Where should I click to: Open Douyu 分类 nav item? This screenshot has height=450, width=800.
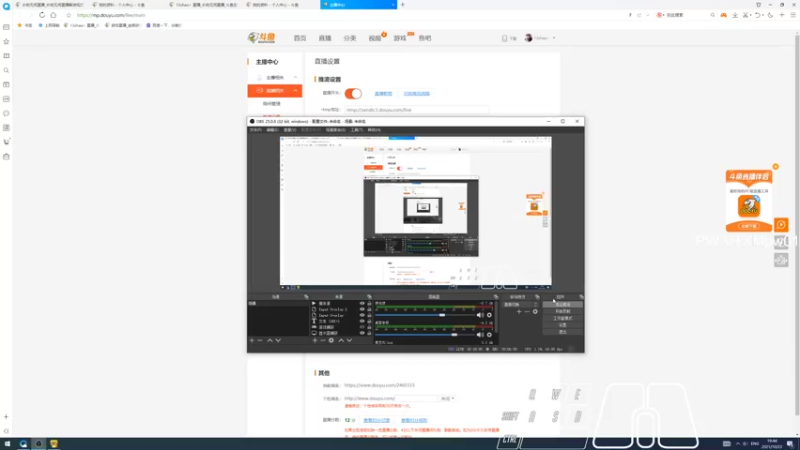[x=349, y=38]
